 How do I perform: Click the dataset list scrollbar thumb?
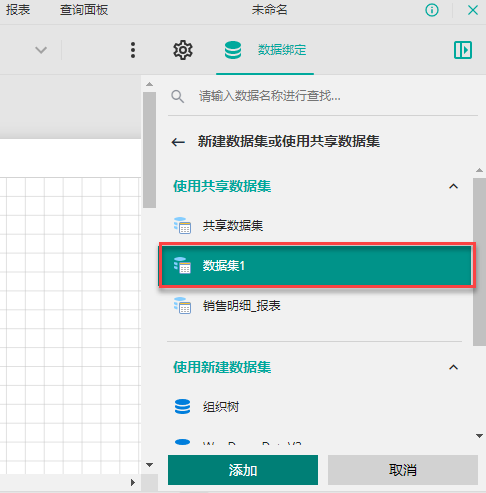click(x=479, y=262)
